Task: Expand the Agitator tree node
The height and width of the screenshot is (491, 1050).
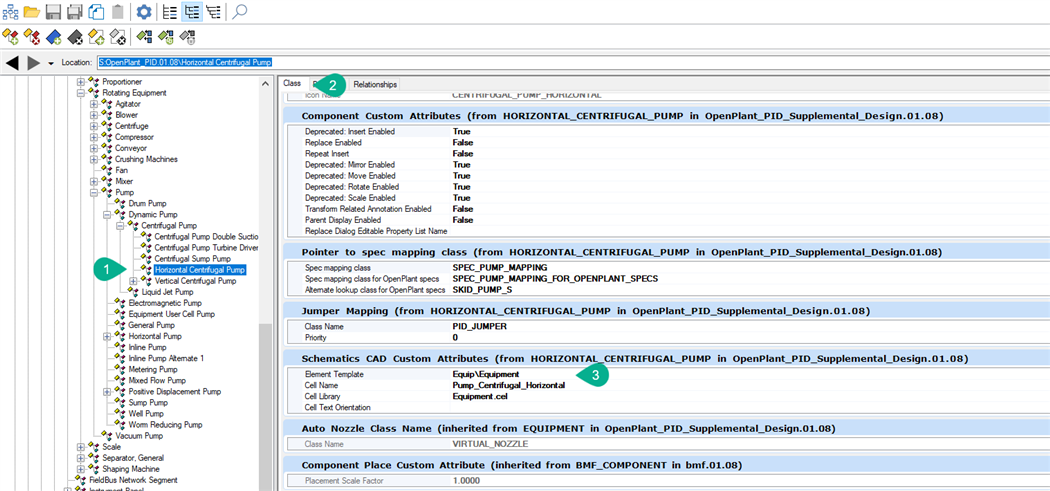Action: click(x=94, y=104)
